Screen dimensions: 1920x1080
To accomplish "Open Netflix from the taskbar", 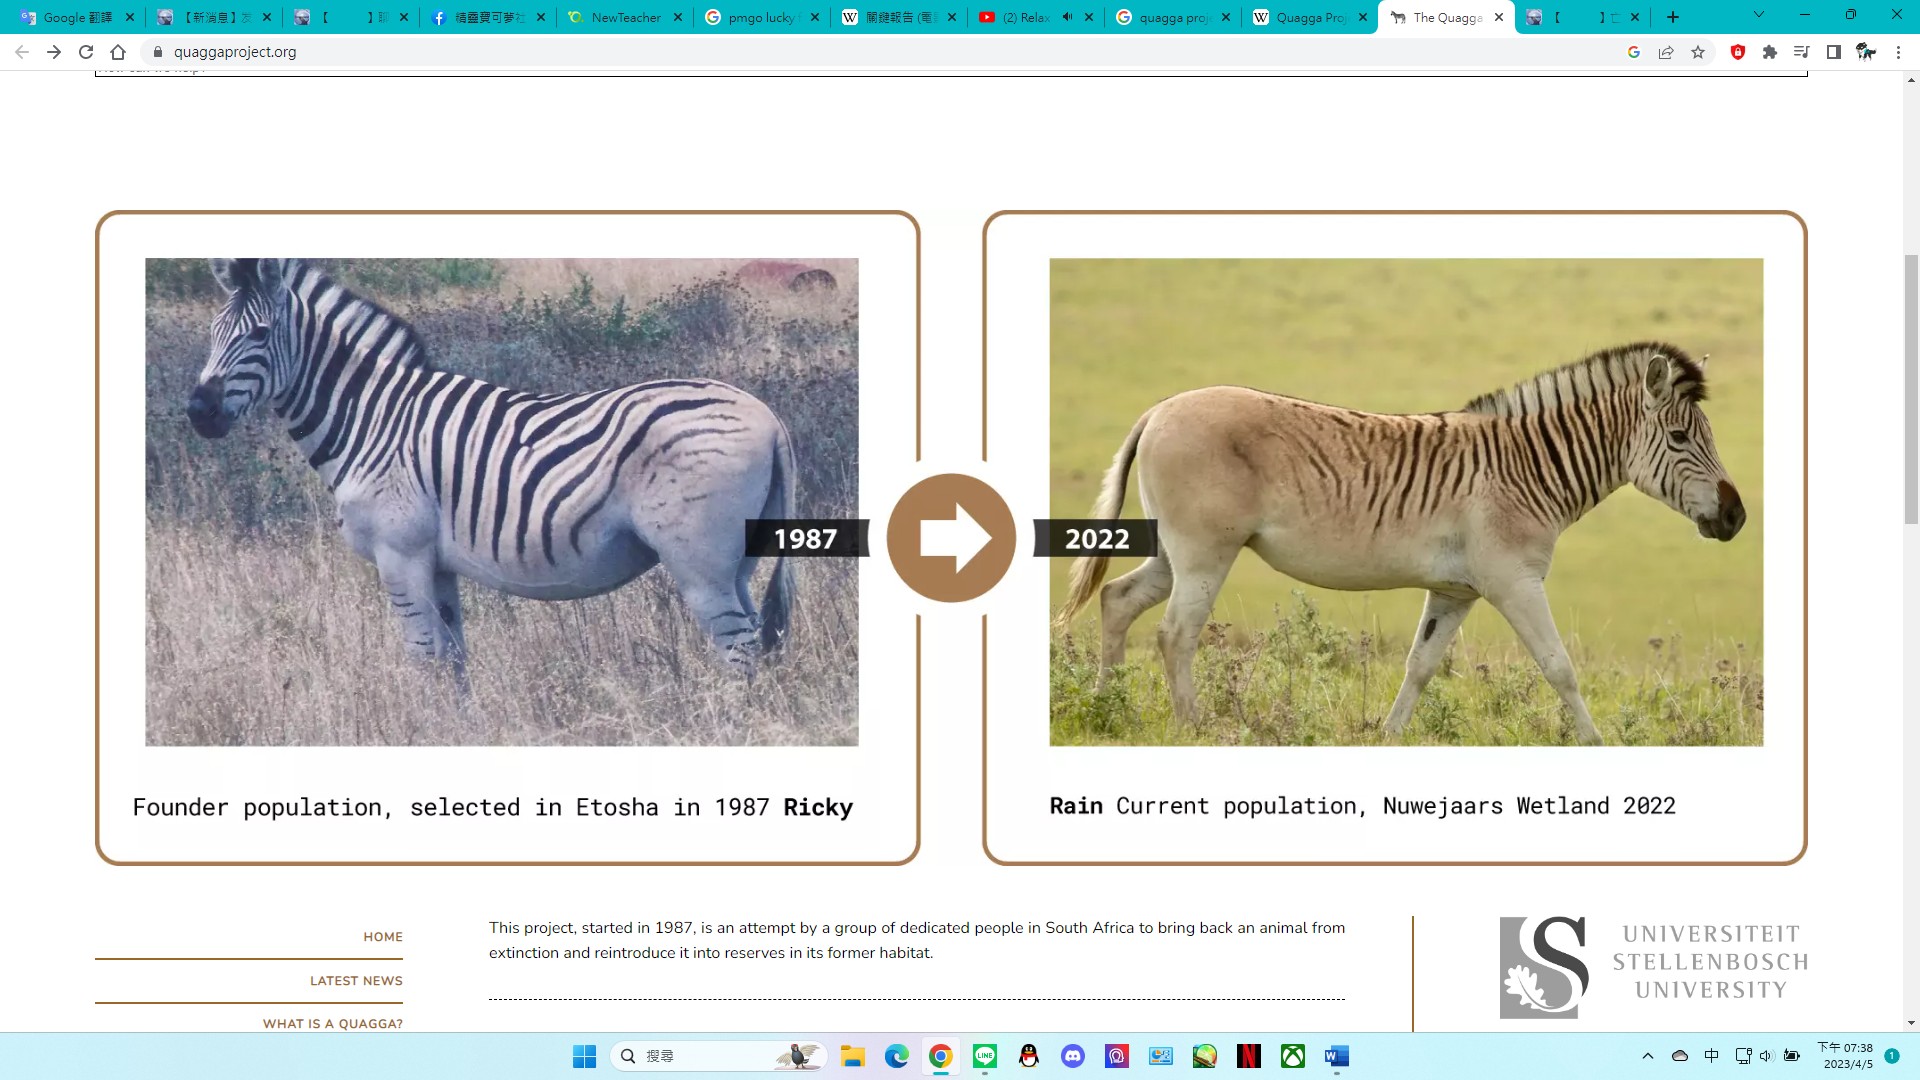I will pyautogui.click(x=1249, y=1056).
